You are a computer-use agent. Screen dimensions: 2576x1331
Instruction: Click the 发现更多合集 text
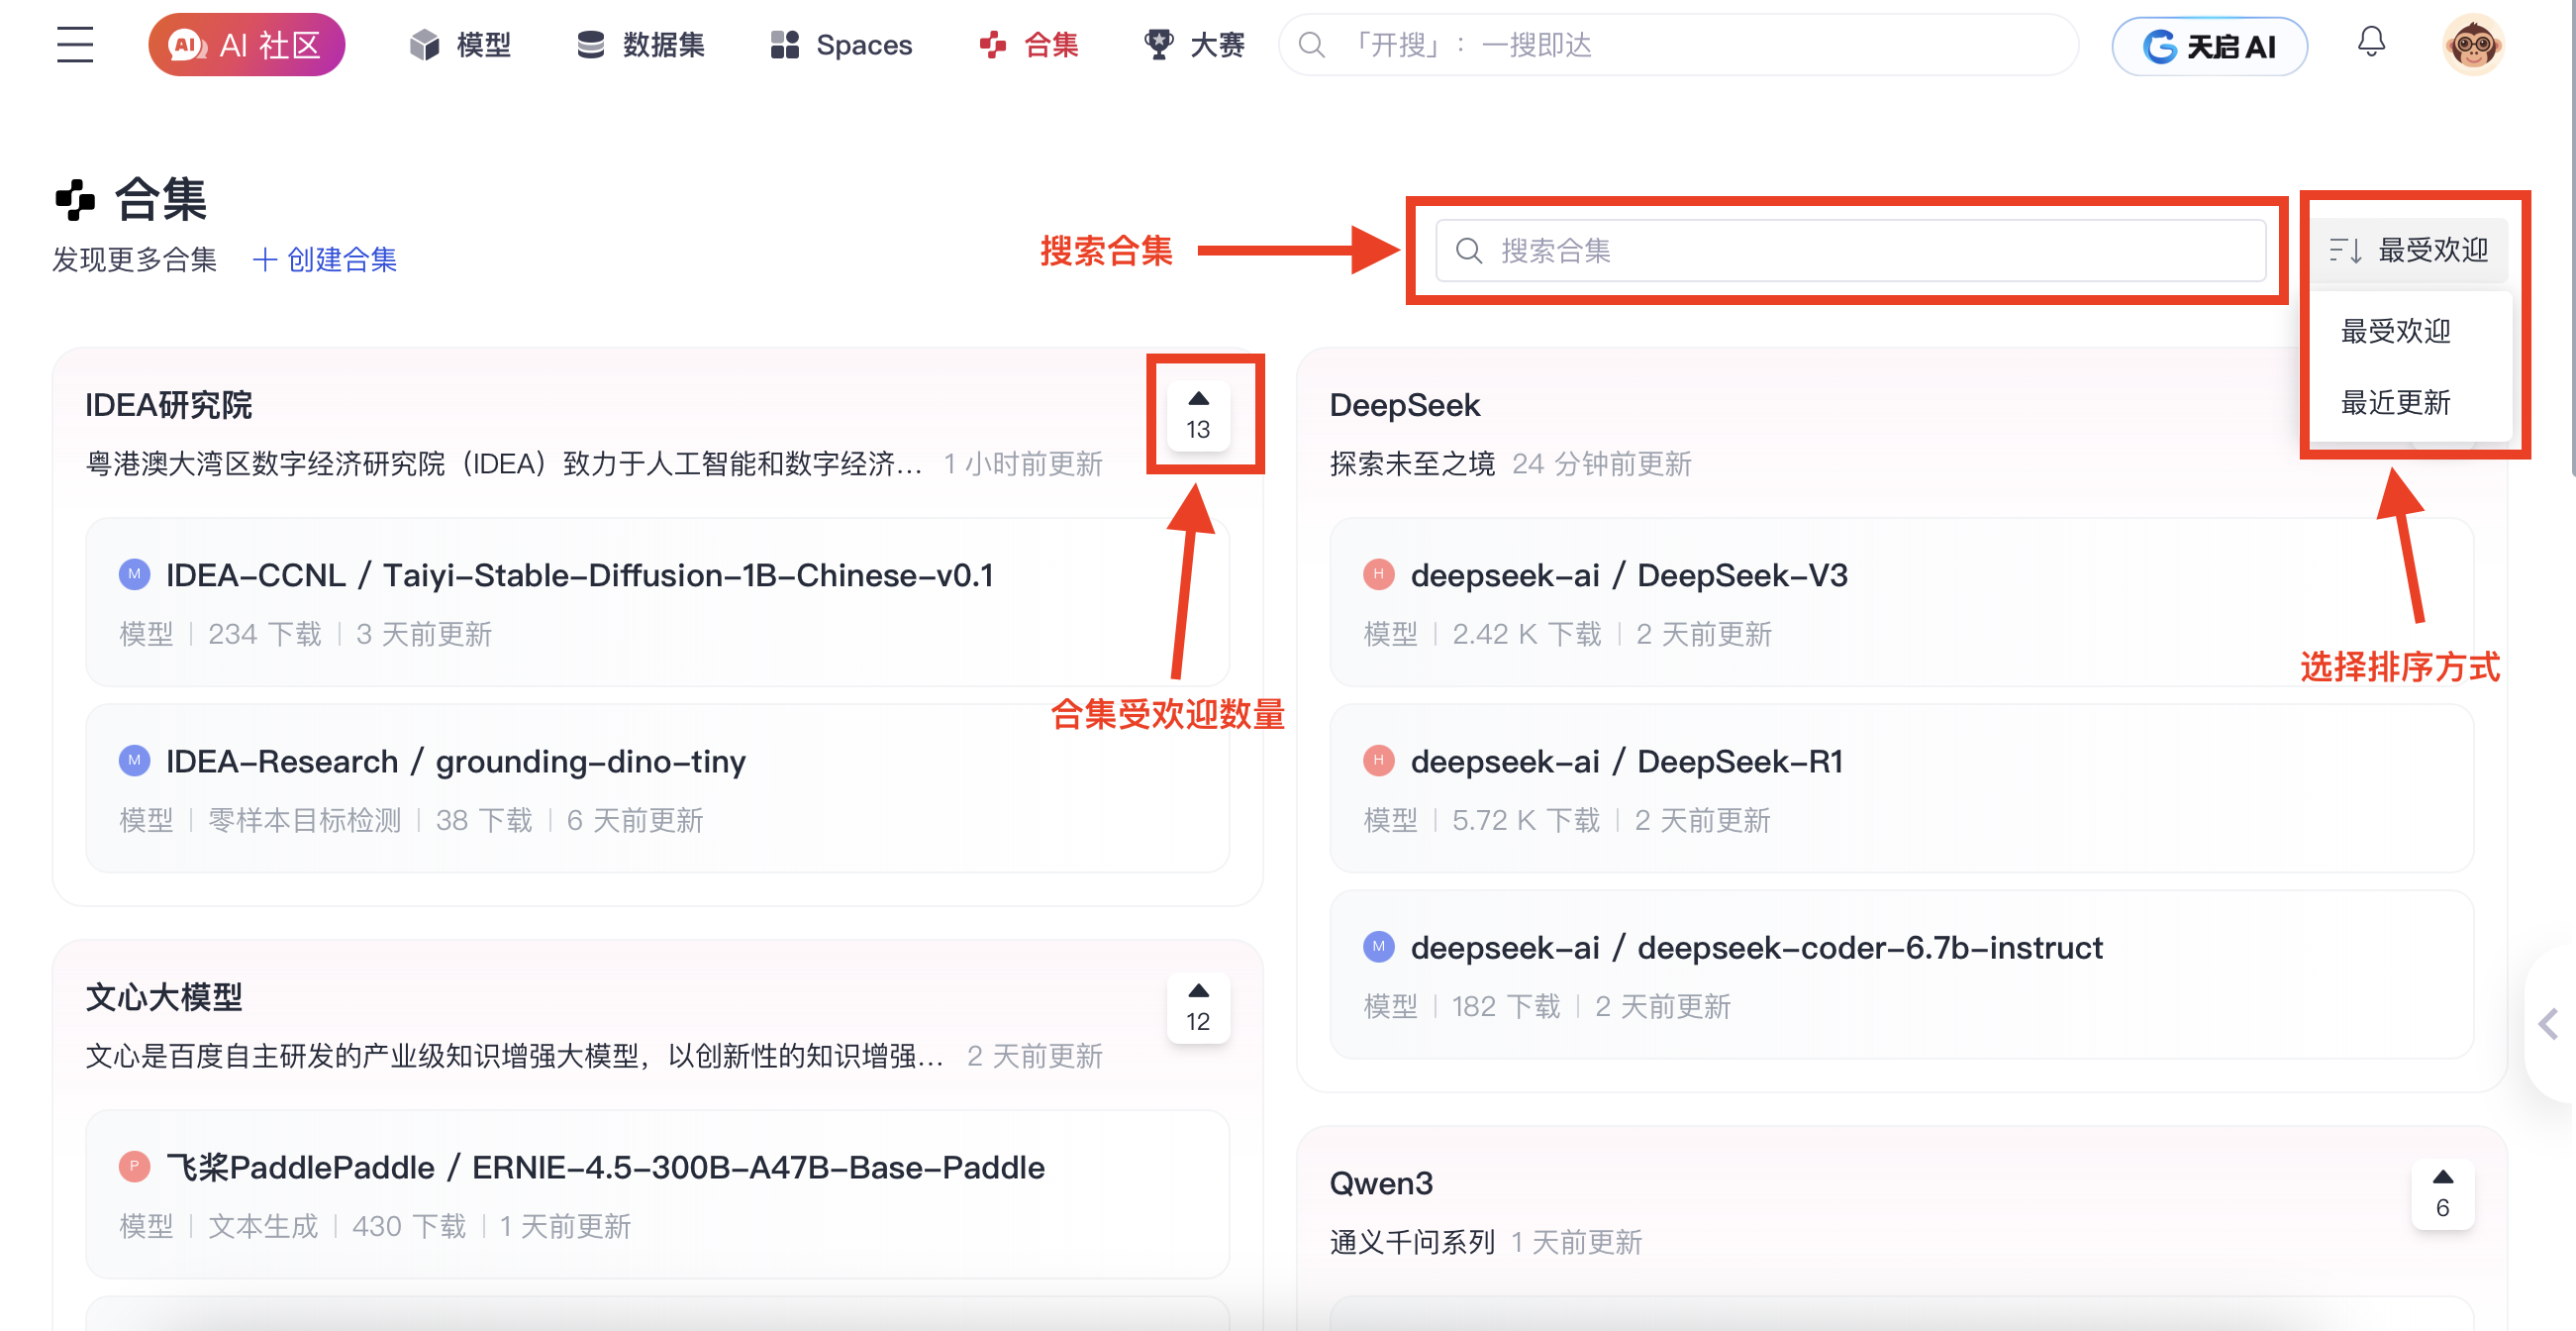[x=135, y=259]
